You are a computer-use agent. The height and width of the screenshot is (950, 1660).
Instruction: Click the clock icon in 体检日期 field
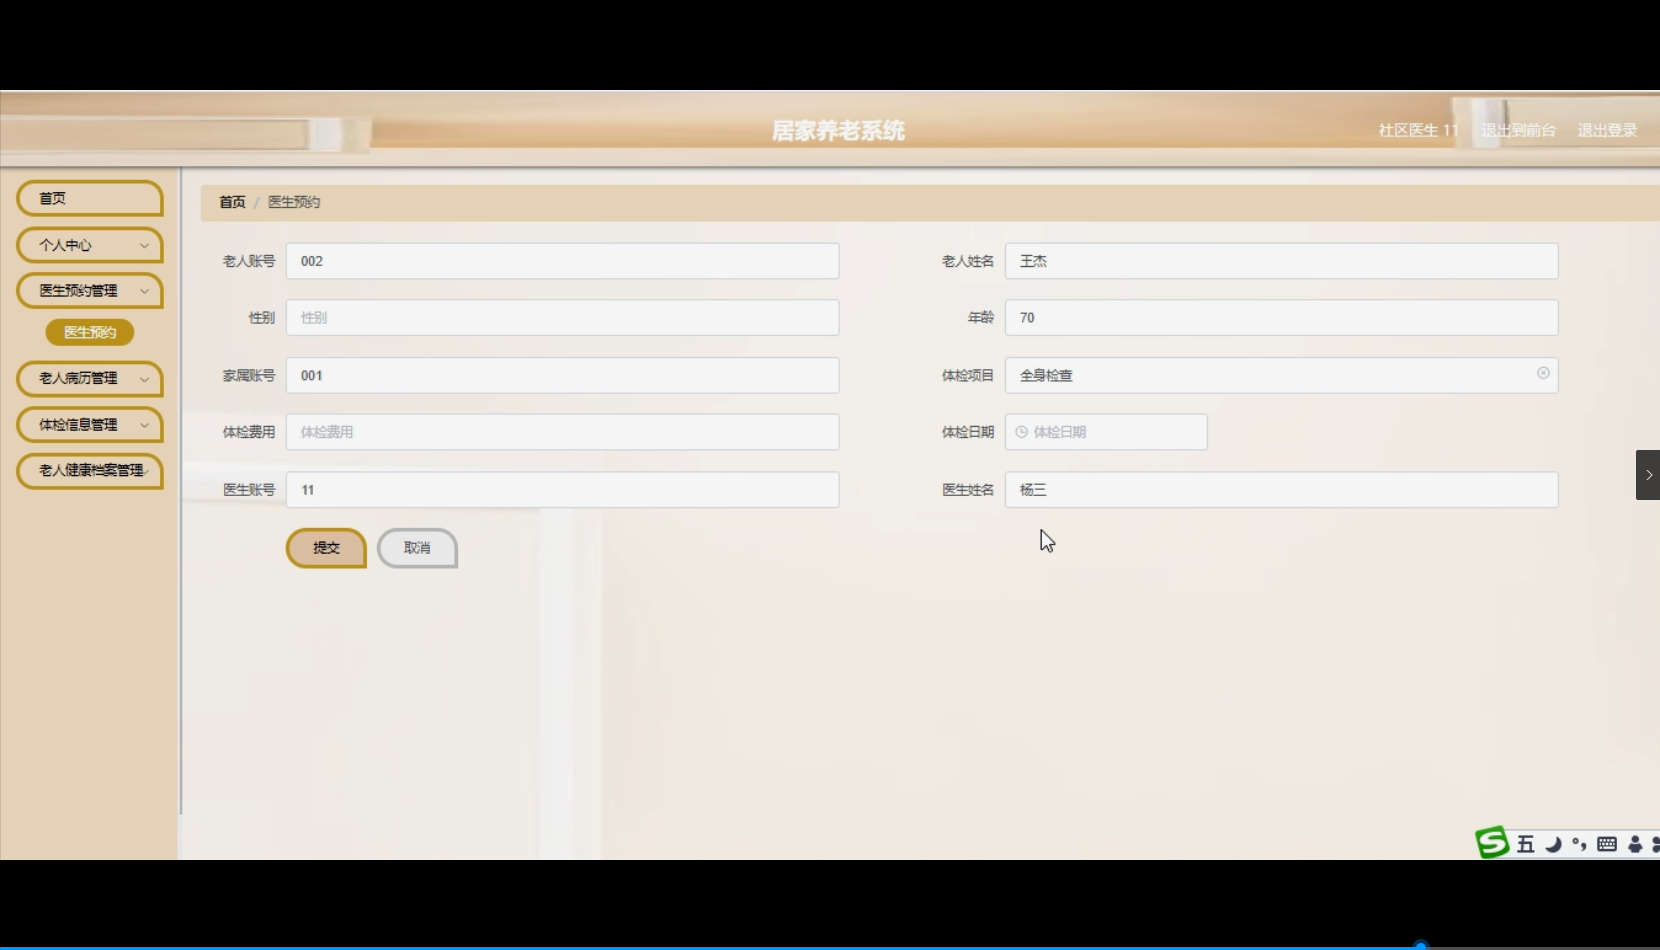[x=1021, y=432]
